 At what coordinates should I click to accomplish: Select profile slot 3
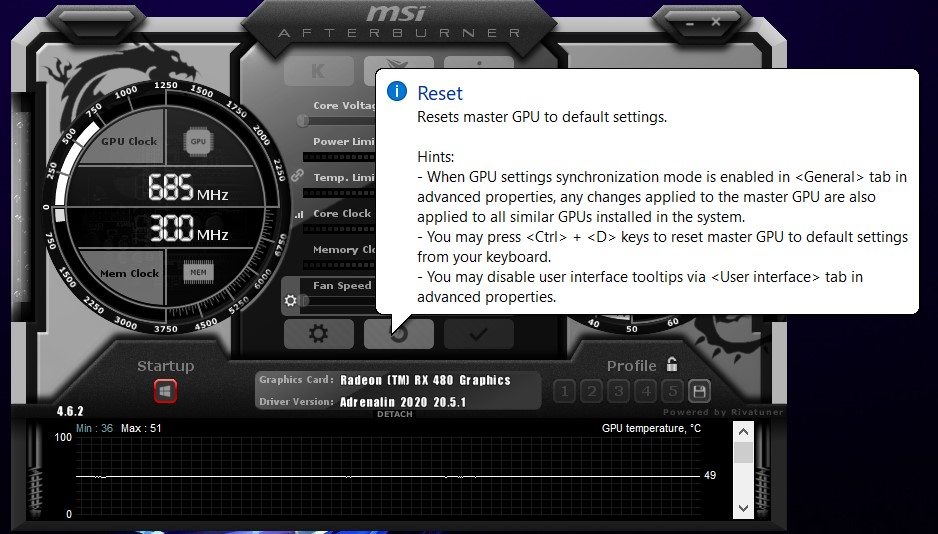click(619, 391)
